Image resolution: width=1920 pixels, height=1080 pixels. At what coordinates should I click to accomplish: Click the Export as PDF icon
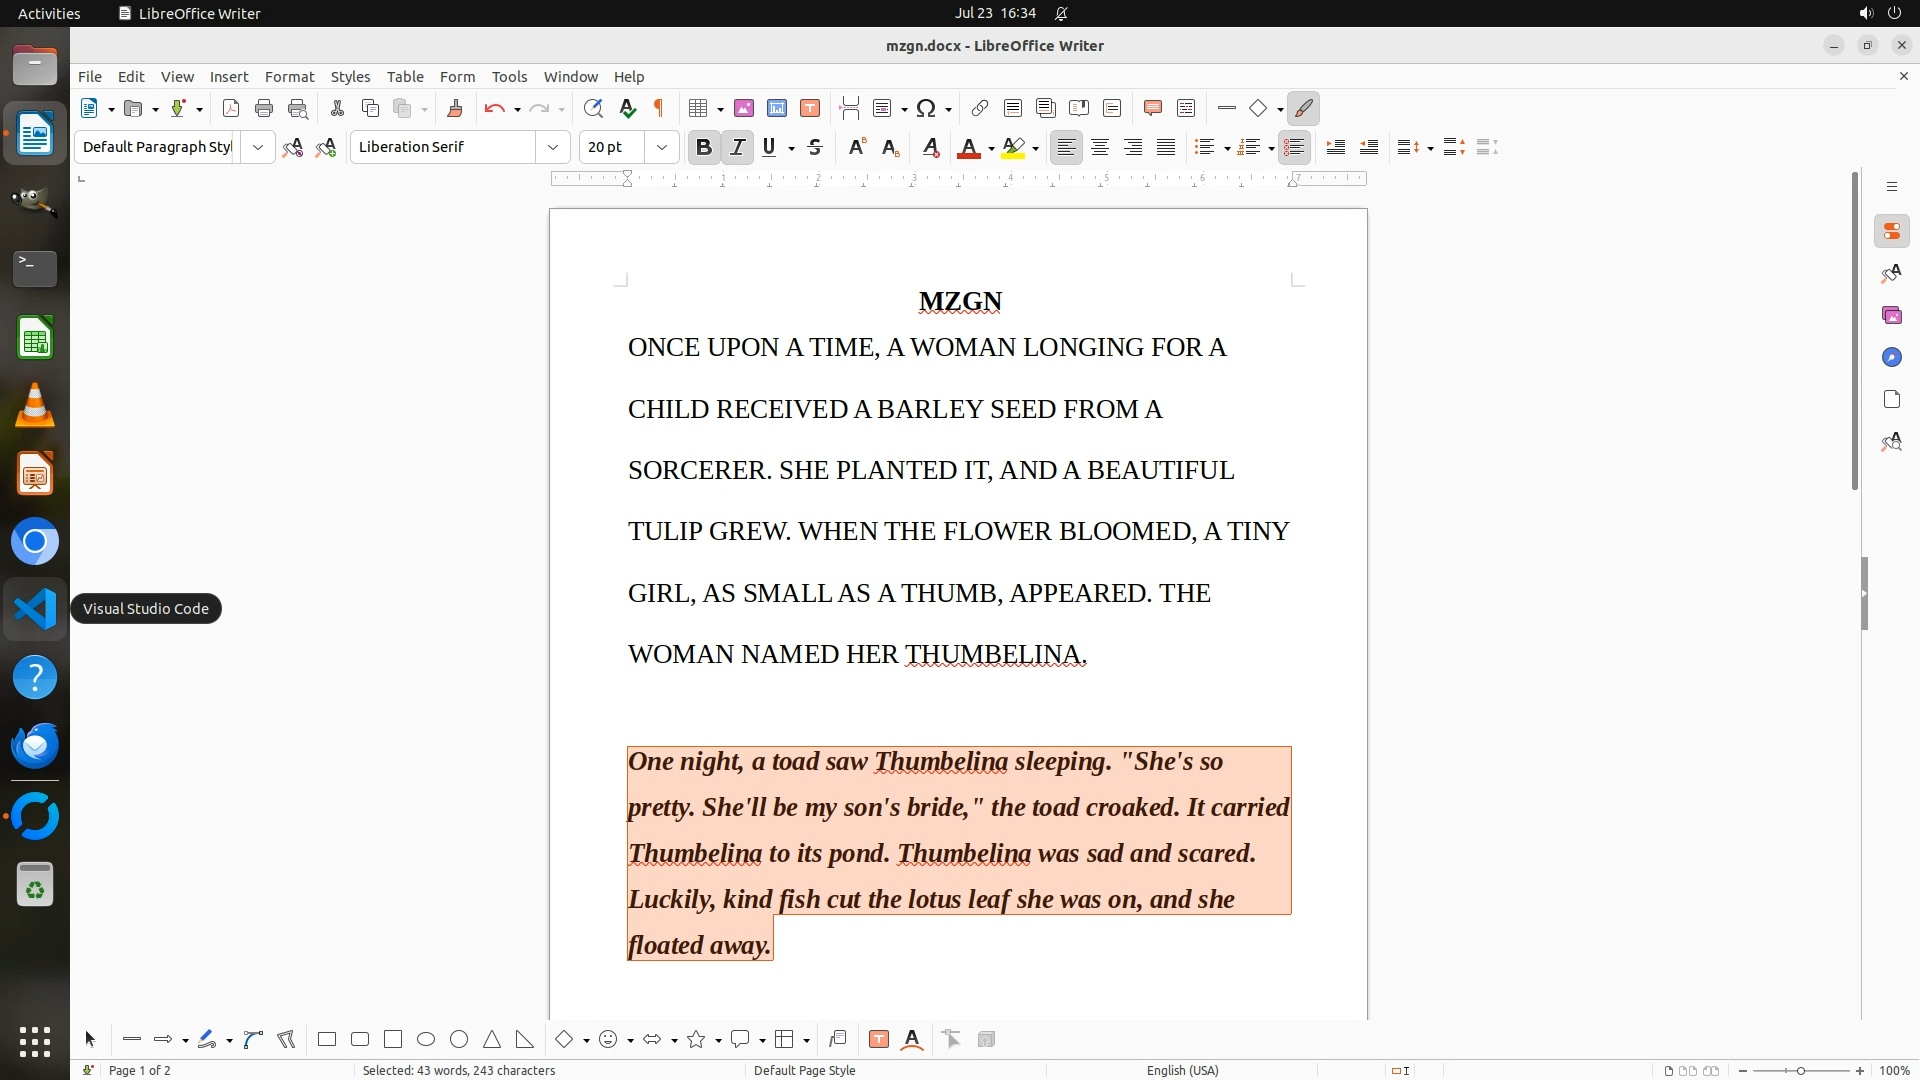tap(231, 108)
